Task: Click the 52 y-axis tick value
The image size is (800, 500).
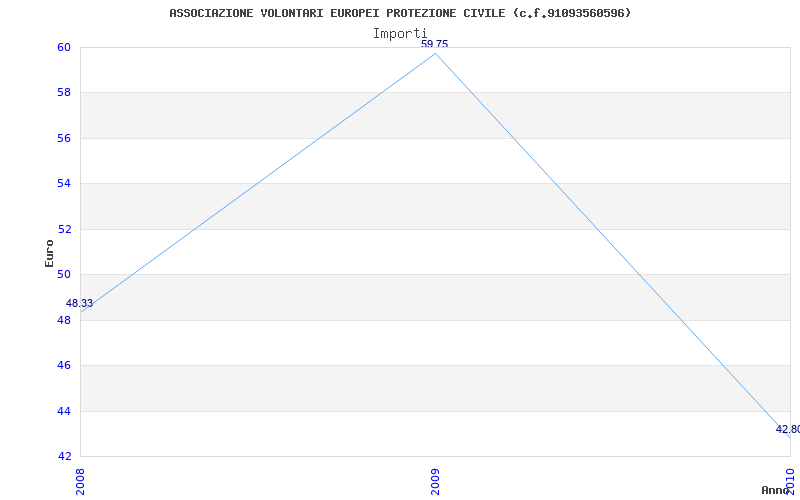Action: pyautogui.click(x=63, y=229)
